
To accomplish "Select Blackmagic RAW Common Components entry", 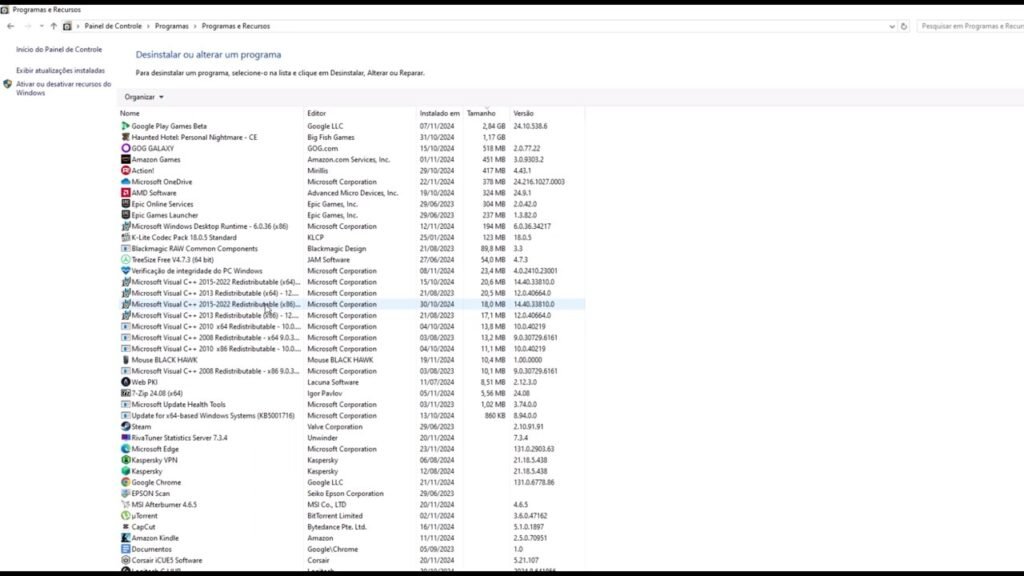I will click(x=351, y=248).
